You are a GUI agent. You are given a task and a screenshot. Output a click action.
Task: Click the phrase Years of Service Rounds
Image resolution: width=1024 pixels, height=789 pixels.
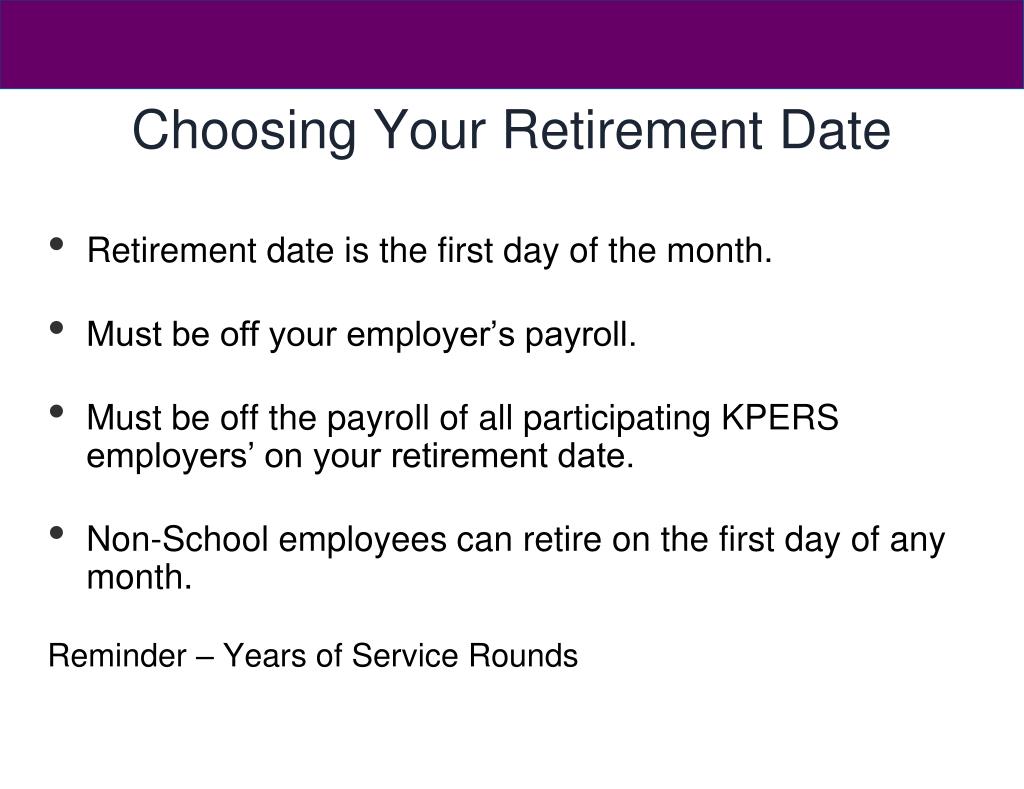pos(400,656)
